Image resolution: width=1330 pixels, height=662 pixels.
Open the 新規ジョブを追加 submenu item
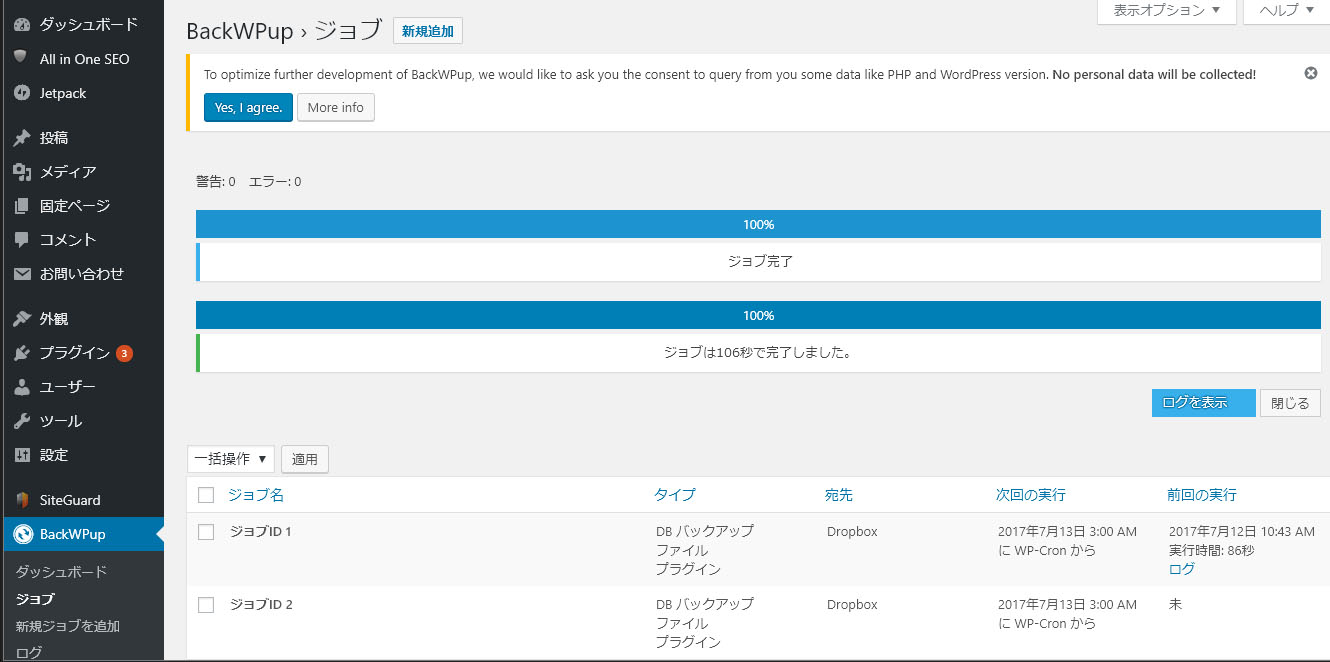(x=68, y=626)
